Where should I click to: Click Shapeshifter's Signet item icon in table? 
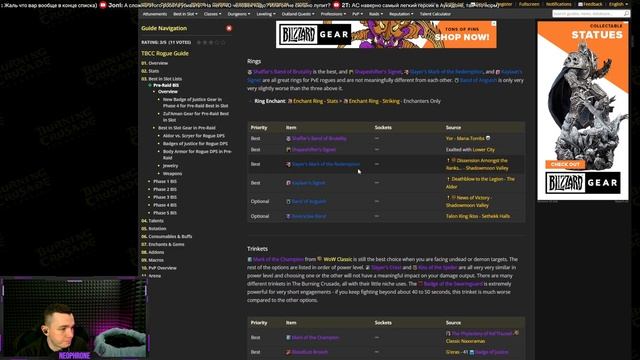[x=288, y=150]
